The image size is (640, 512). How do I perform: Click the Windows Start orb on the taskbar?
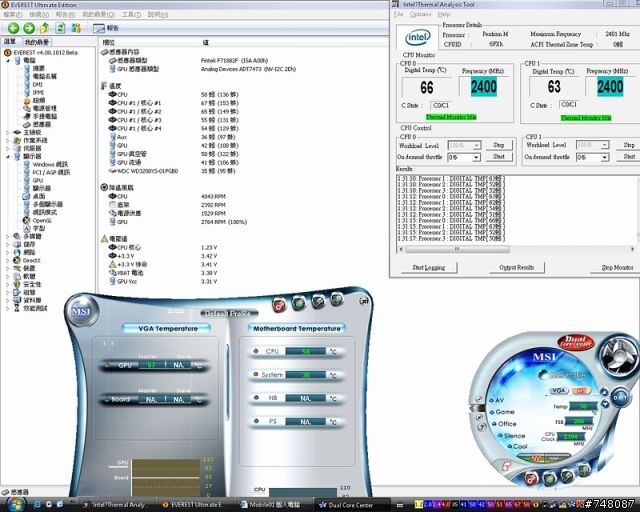pos(16,504)
